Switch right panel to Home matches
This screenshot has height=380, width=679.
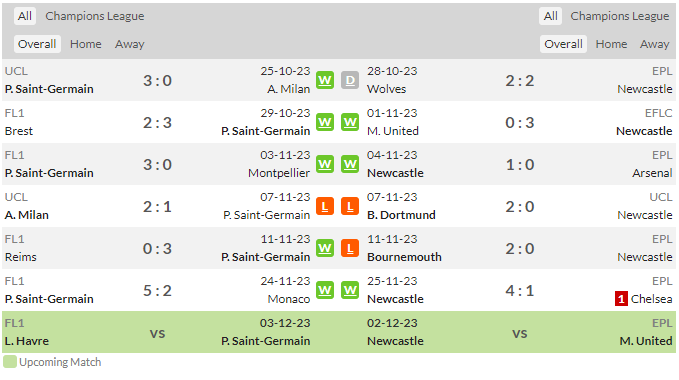click(x=611, y=44)
